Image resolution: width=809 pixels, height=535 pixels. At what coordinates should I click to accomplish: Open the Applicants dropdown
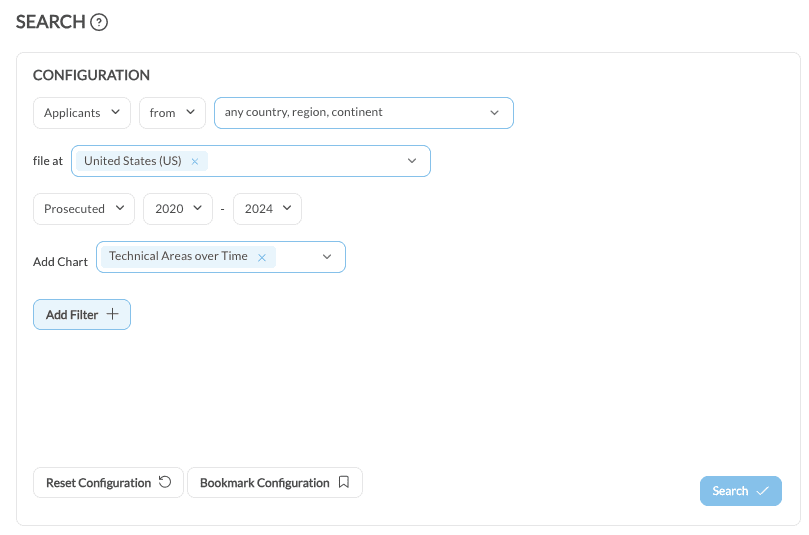click(82, 113)
